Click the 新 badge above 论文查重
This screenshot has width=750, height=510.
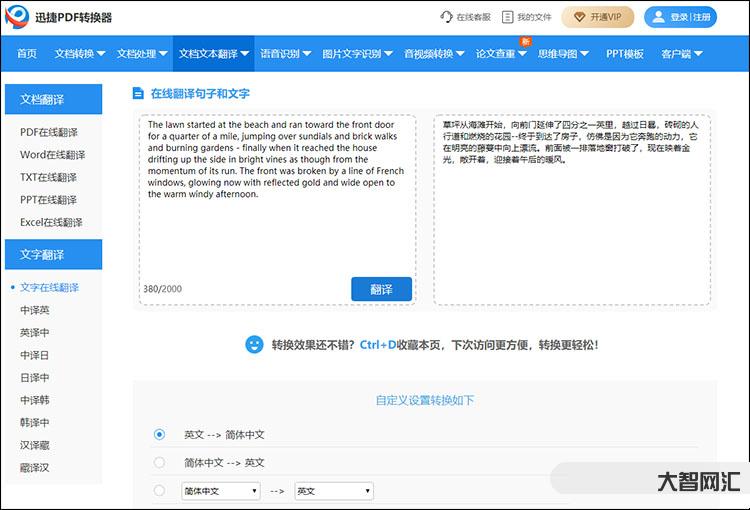point(525,40)
